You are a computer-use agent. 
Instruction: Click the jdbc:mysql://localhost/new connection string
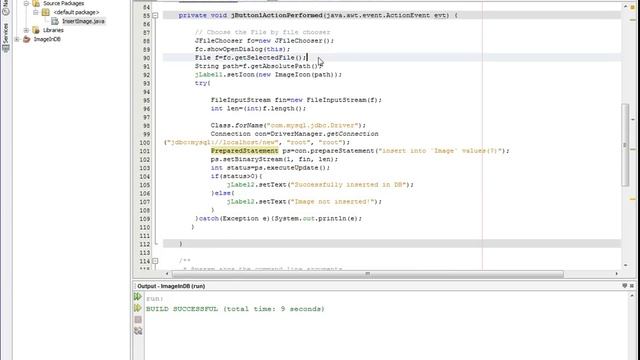point(223,142)
